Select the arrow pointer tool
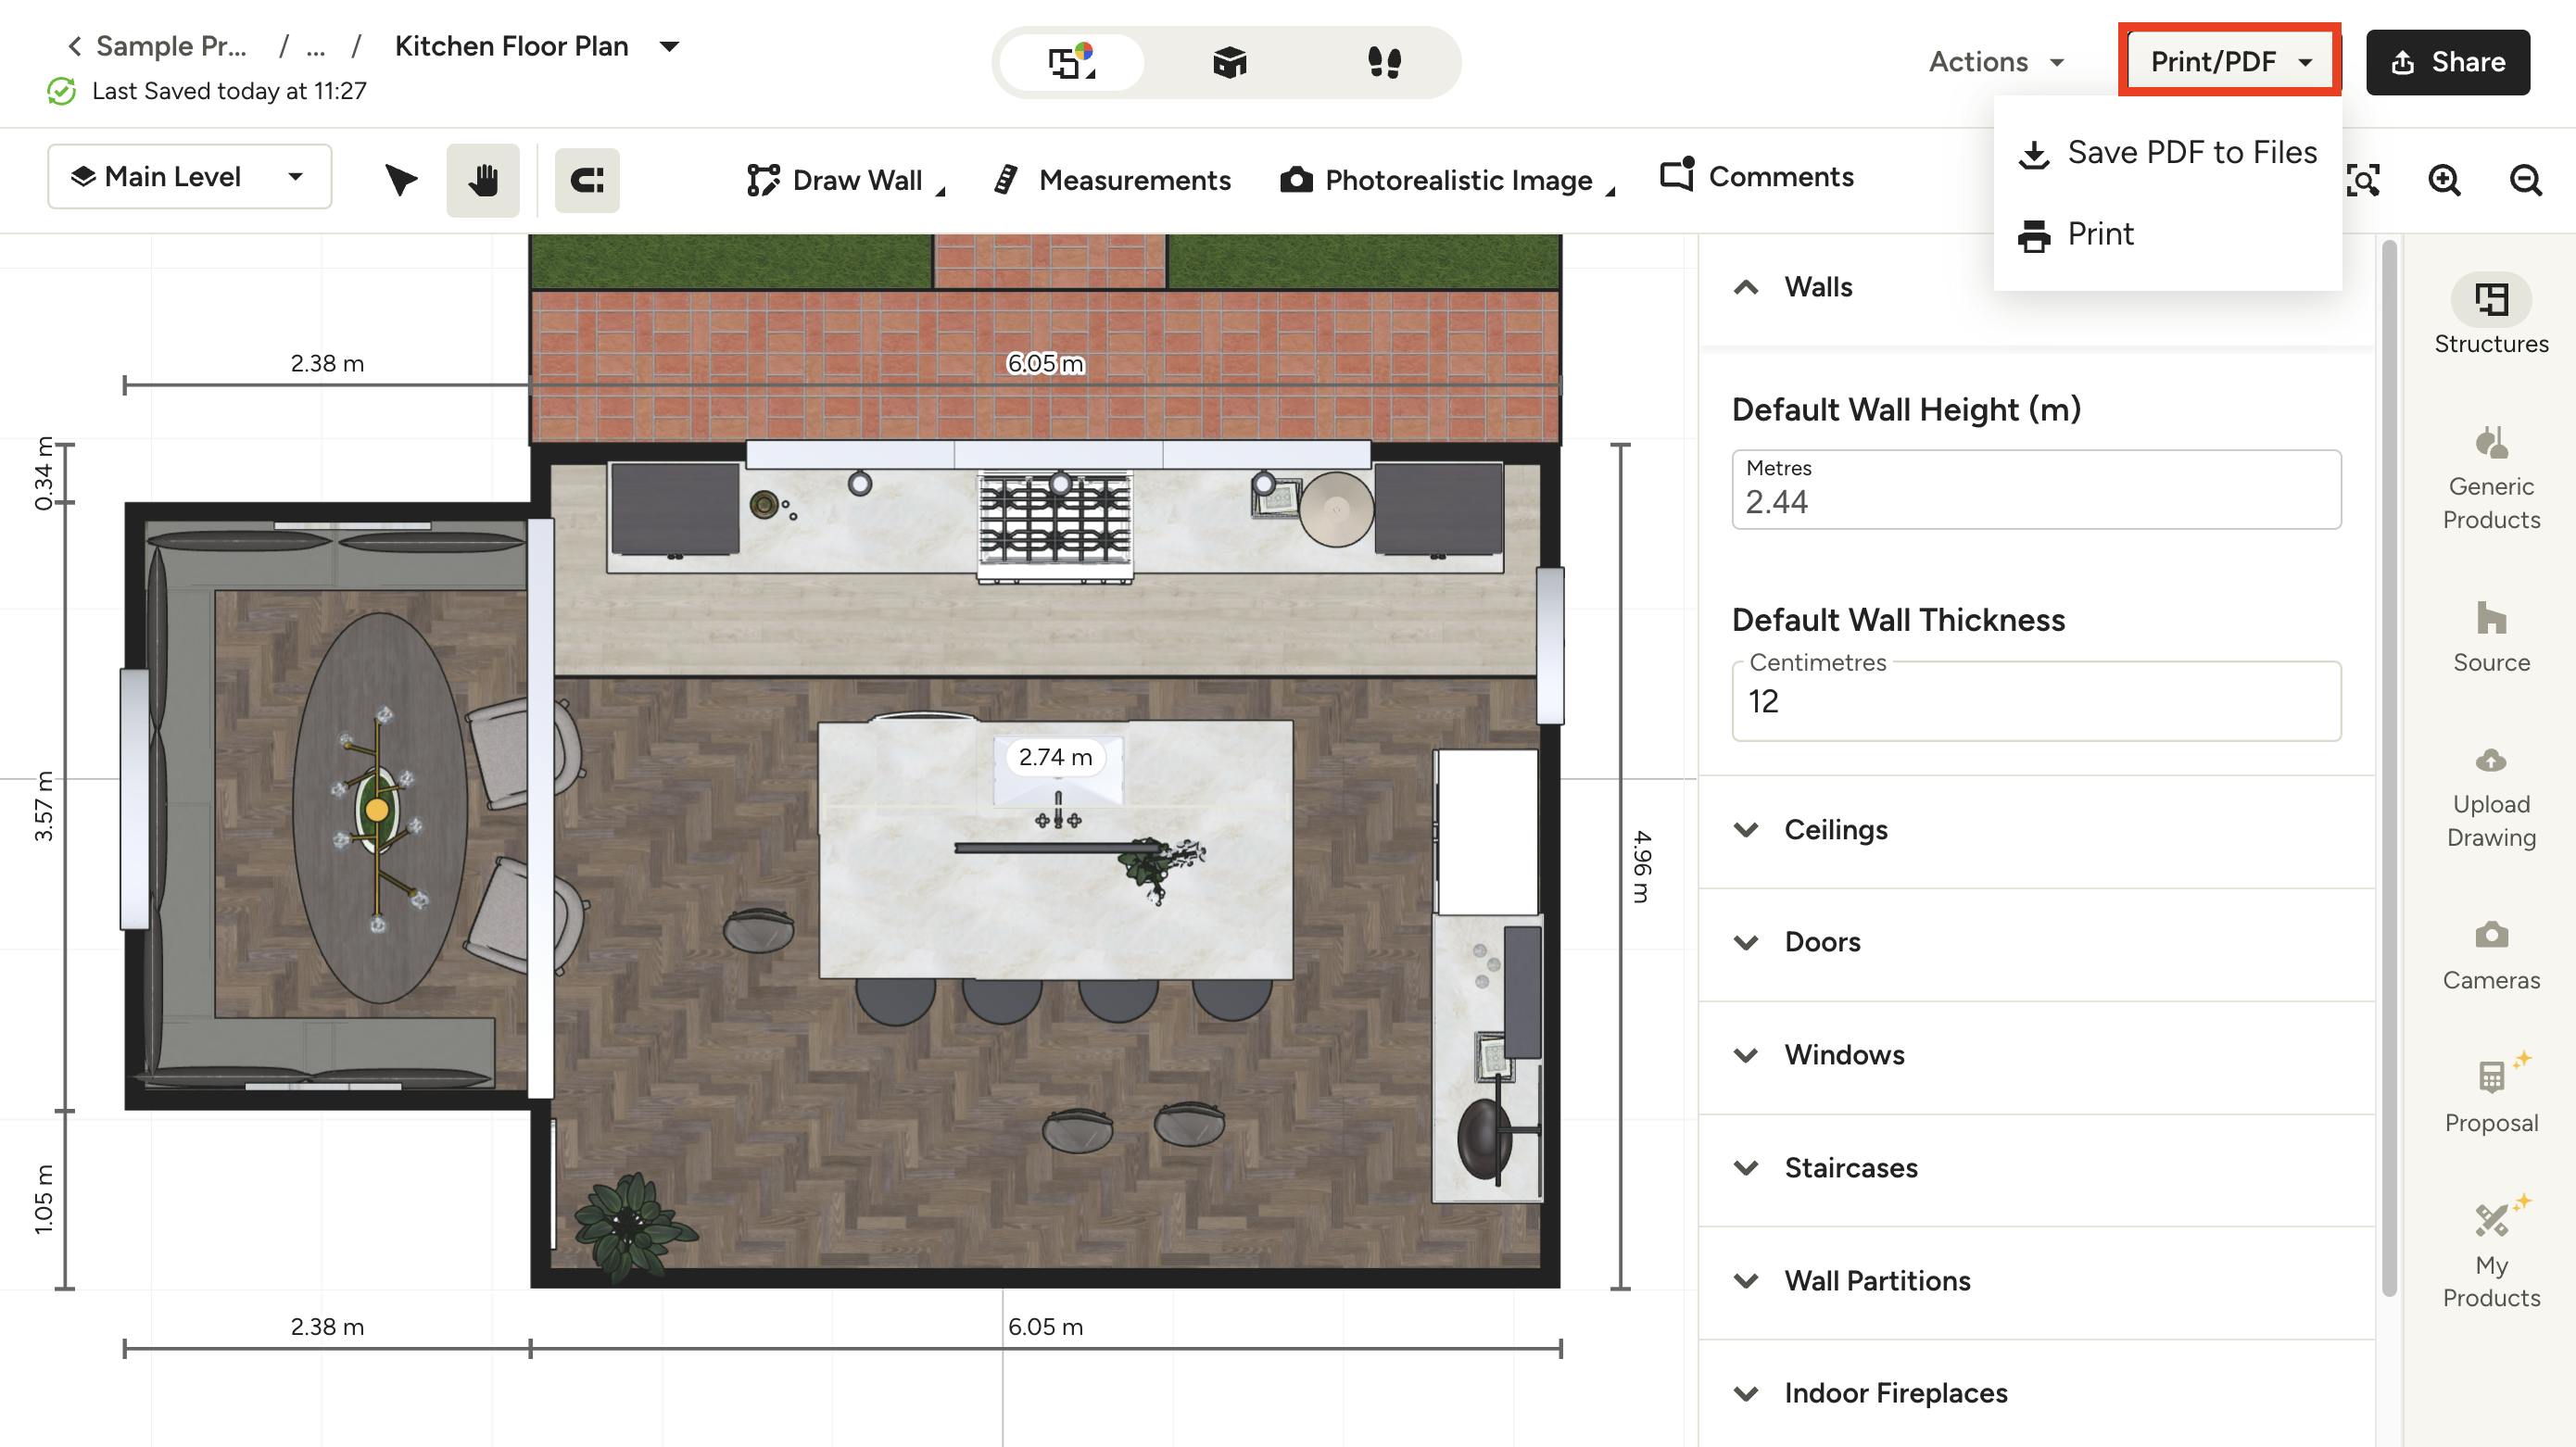2576x1447 pixels. pos(401,180)
